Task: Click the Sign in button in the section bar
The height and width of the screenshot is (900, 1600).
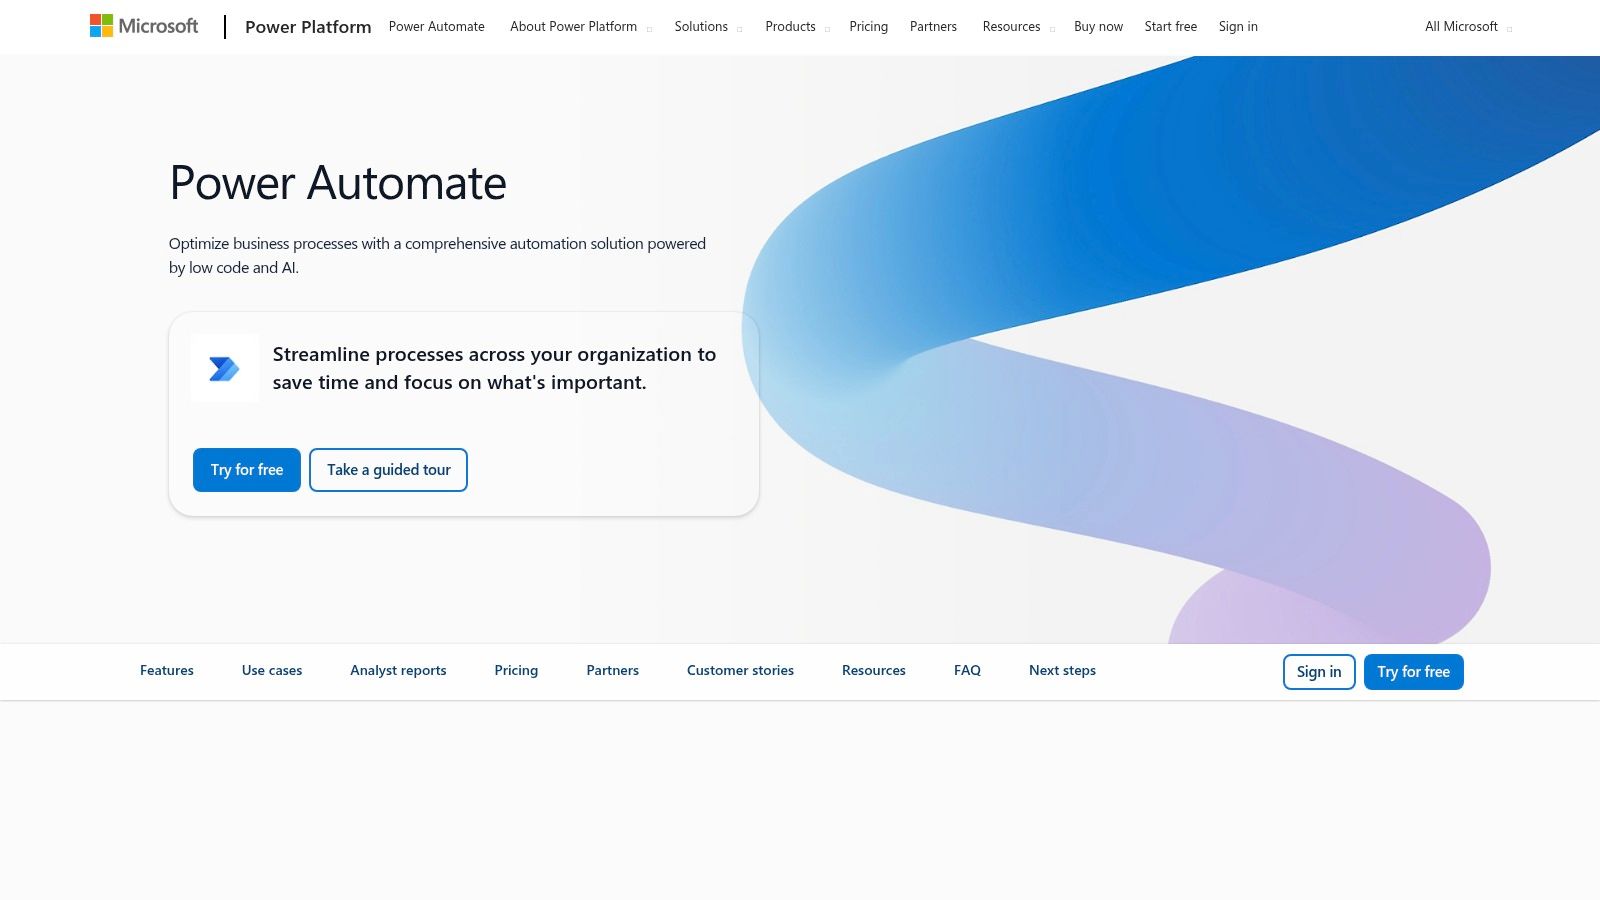Action: pyautogui.click(x=1319, y=672)
